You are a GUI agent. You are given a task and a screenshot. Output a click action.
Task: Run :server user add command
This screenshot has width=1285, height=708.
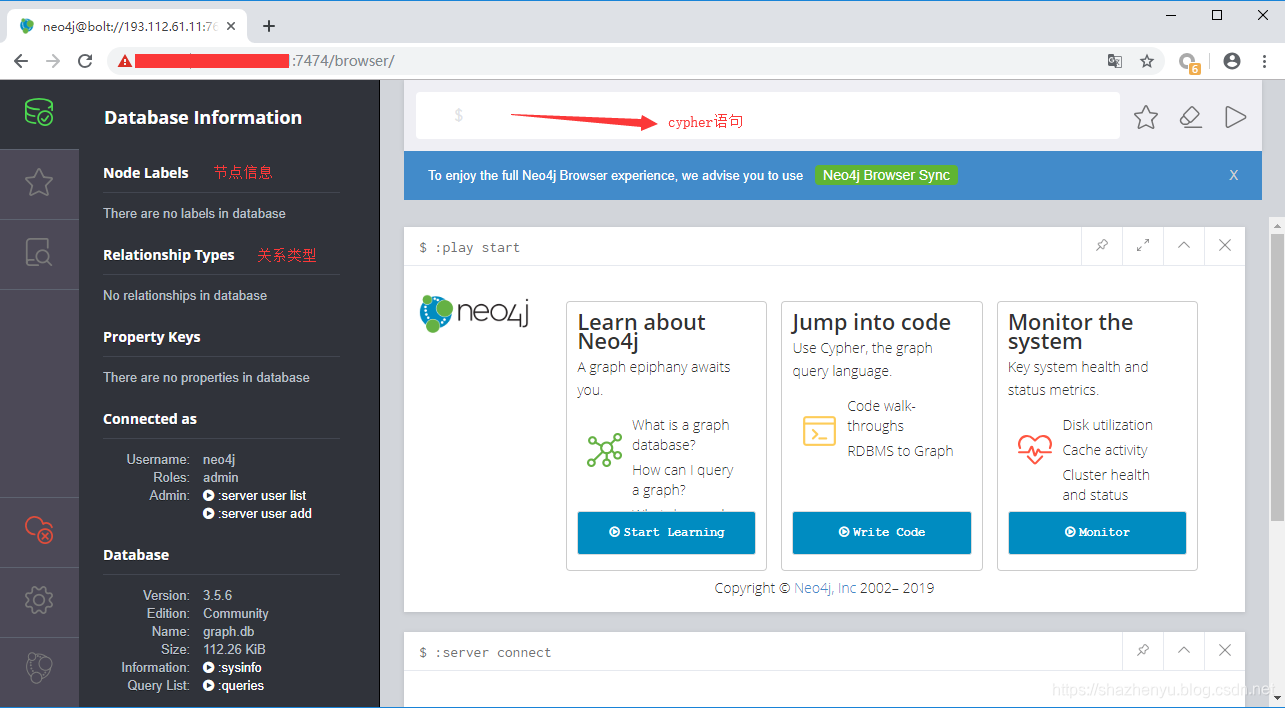pyautogui.click(x=258, y=513)
